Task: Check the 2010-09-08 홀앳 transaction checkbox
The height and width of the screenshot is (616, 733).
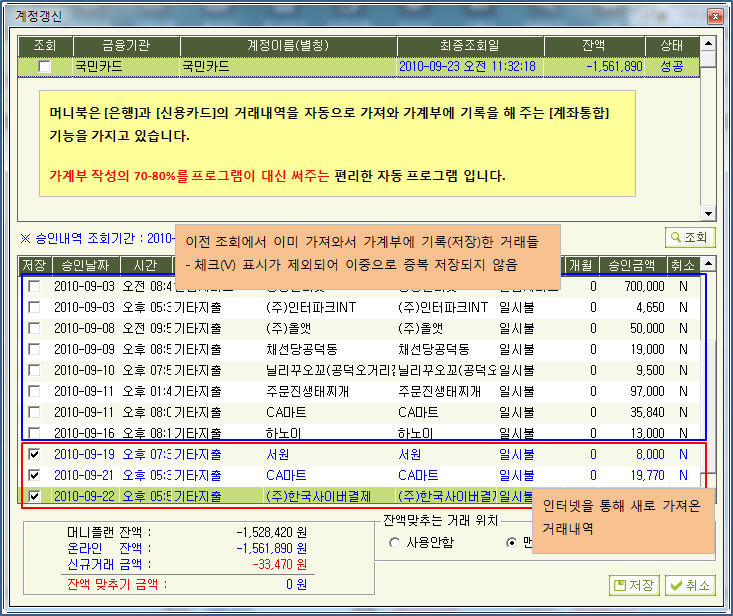Action: pyautogui.click(x=36, y=328)
